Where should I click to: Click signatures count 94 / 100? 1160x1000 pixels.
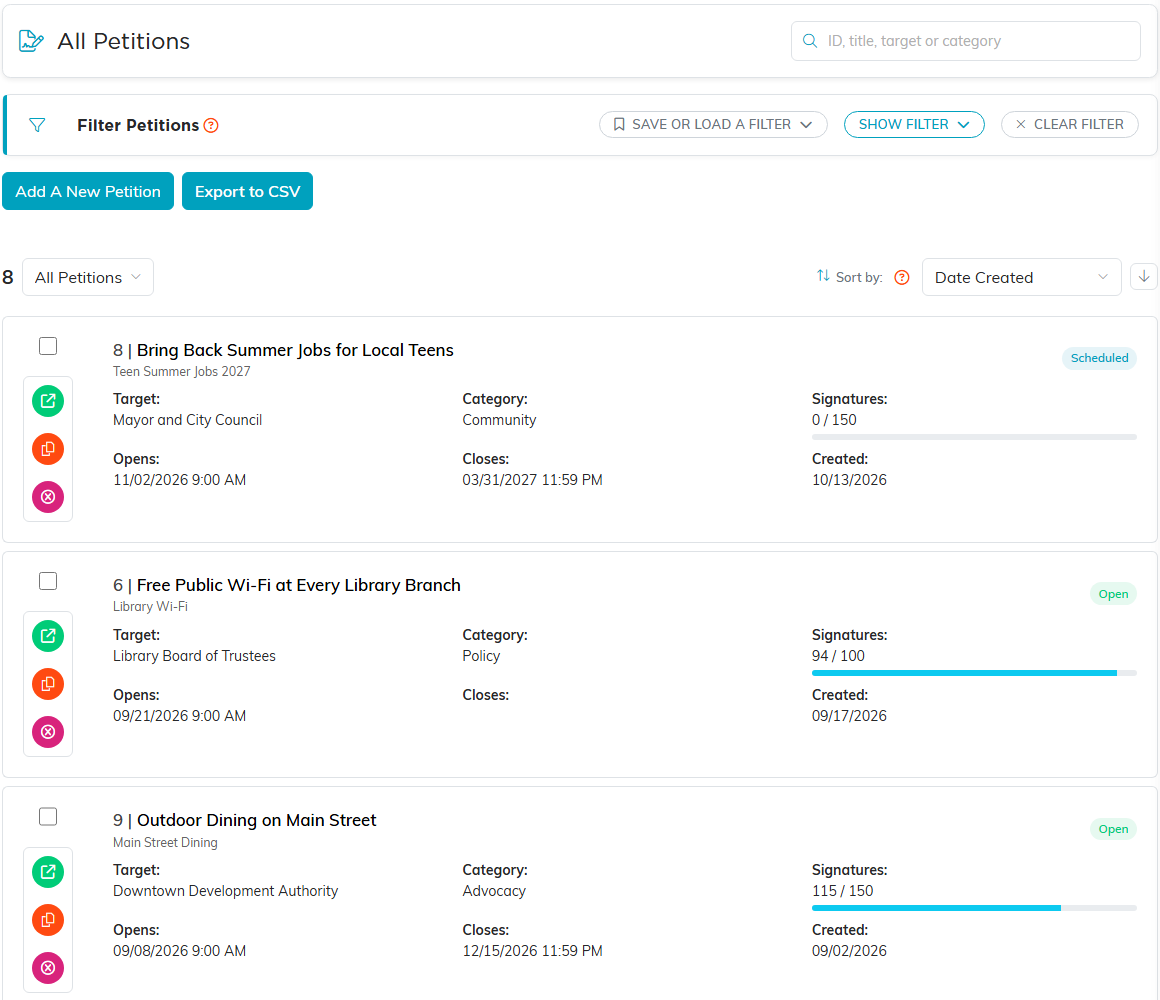coord(838,655)
